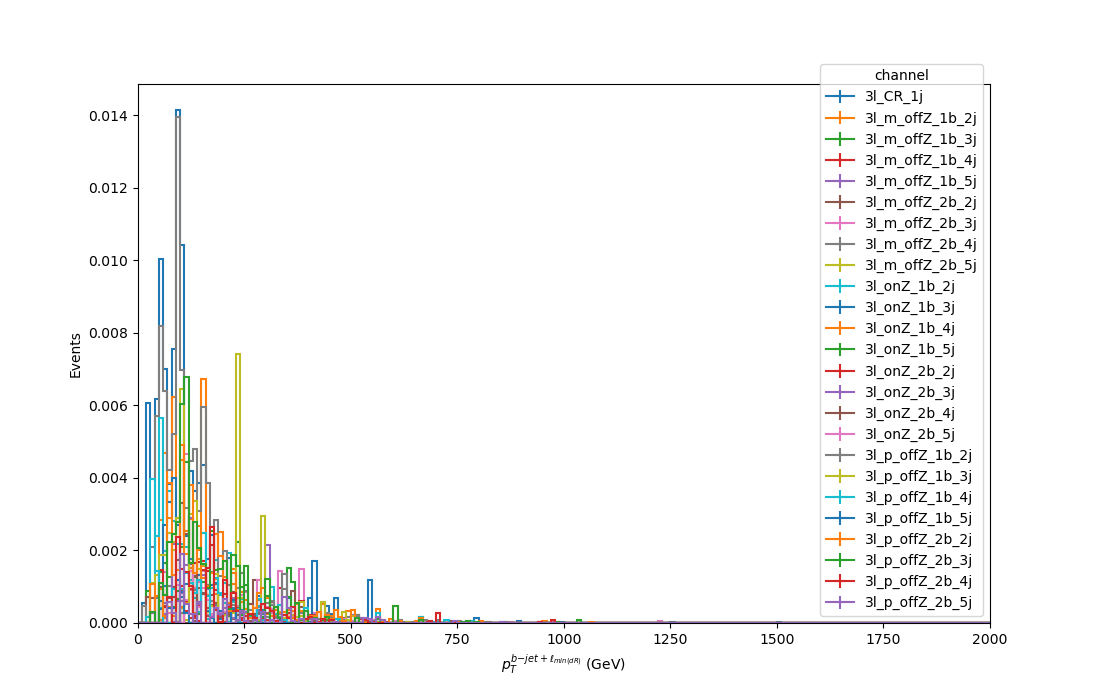
Task: Click the 0.014 y-axis tick label
Action: 109,116
